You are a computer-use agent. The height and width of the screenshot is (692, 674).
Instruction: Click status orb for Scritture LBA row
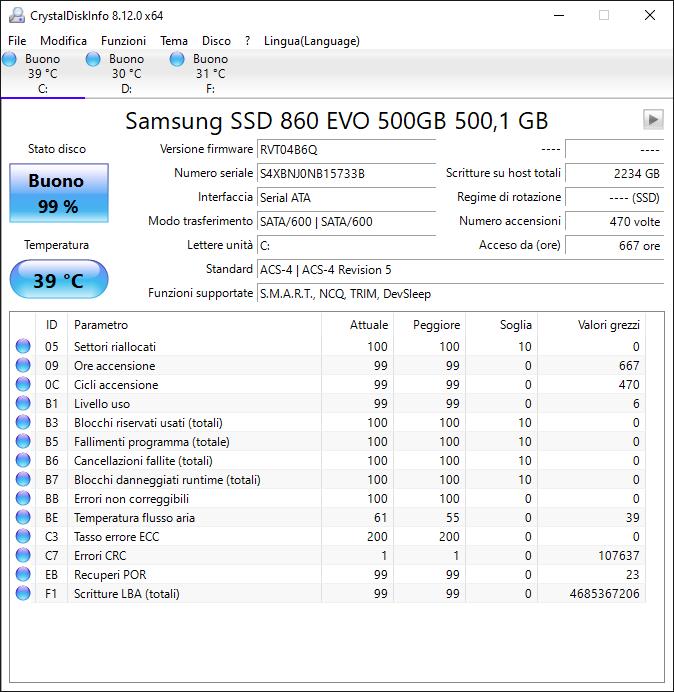coord(23,593)
